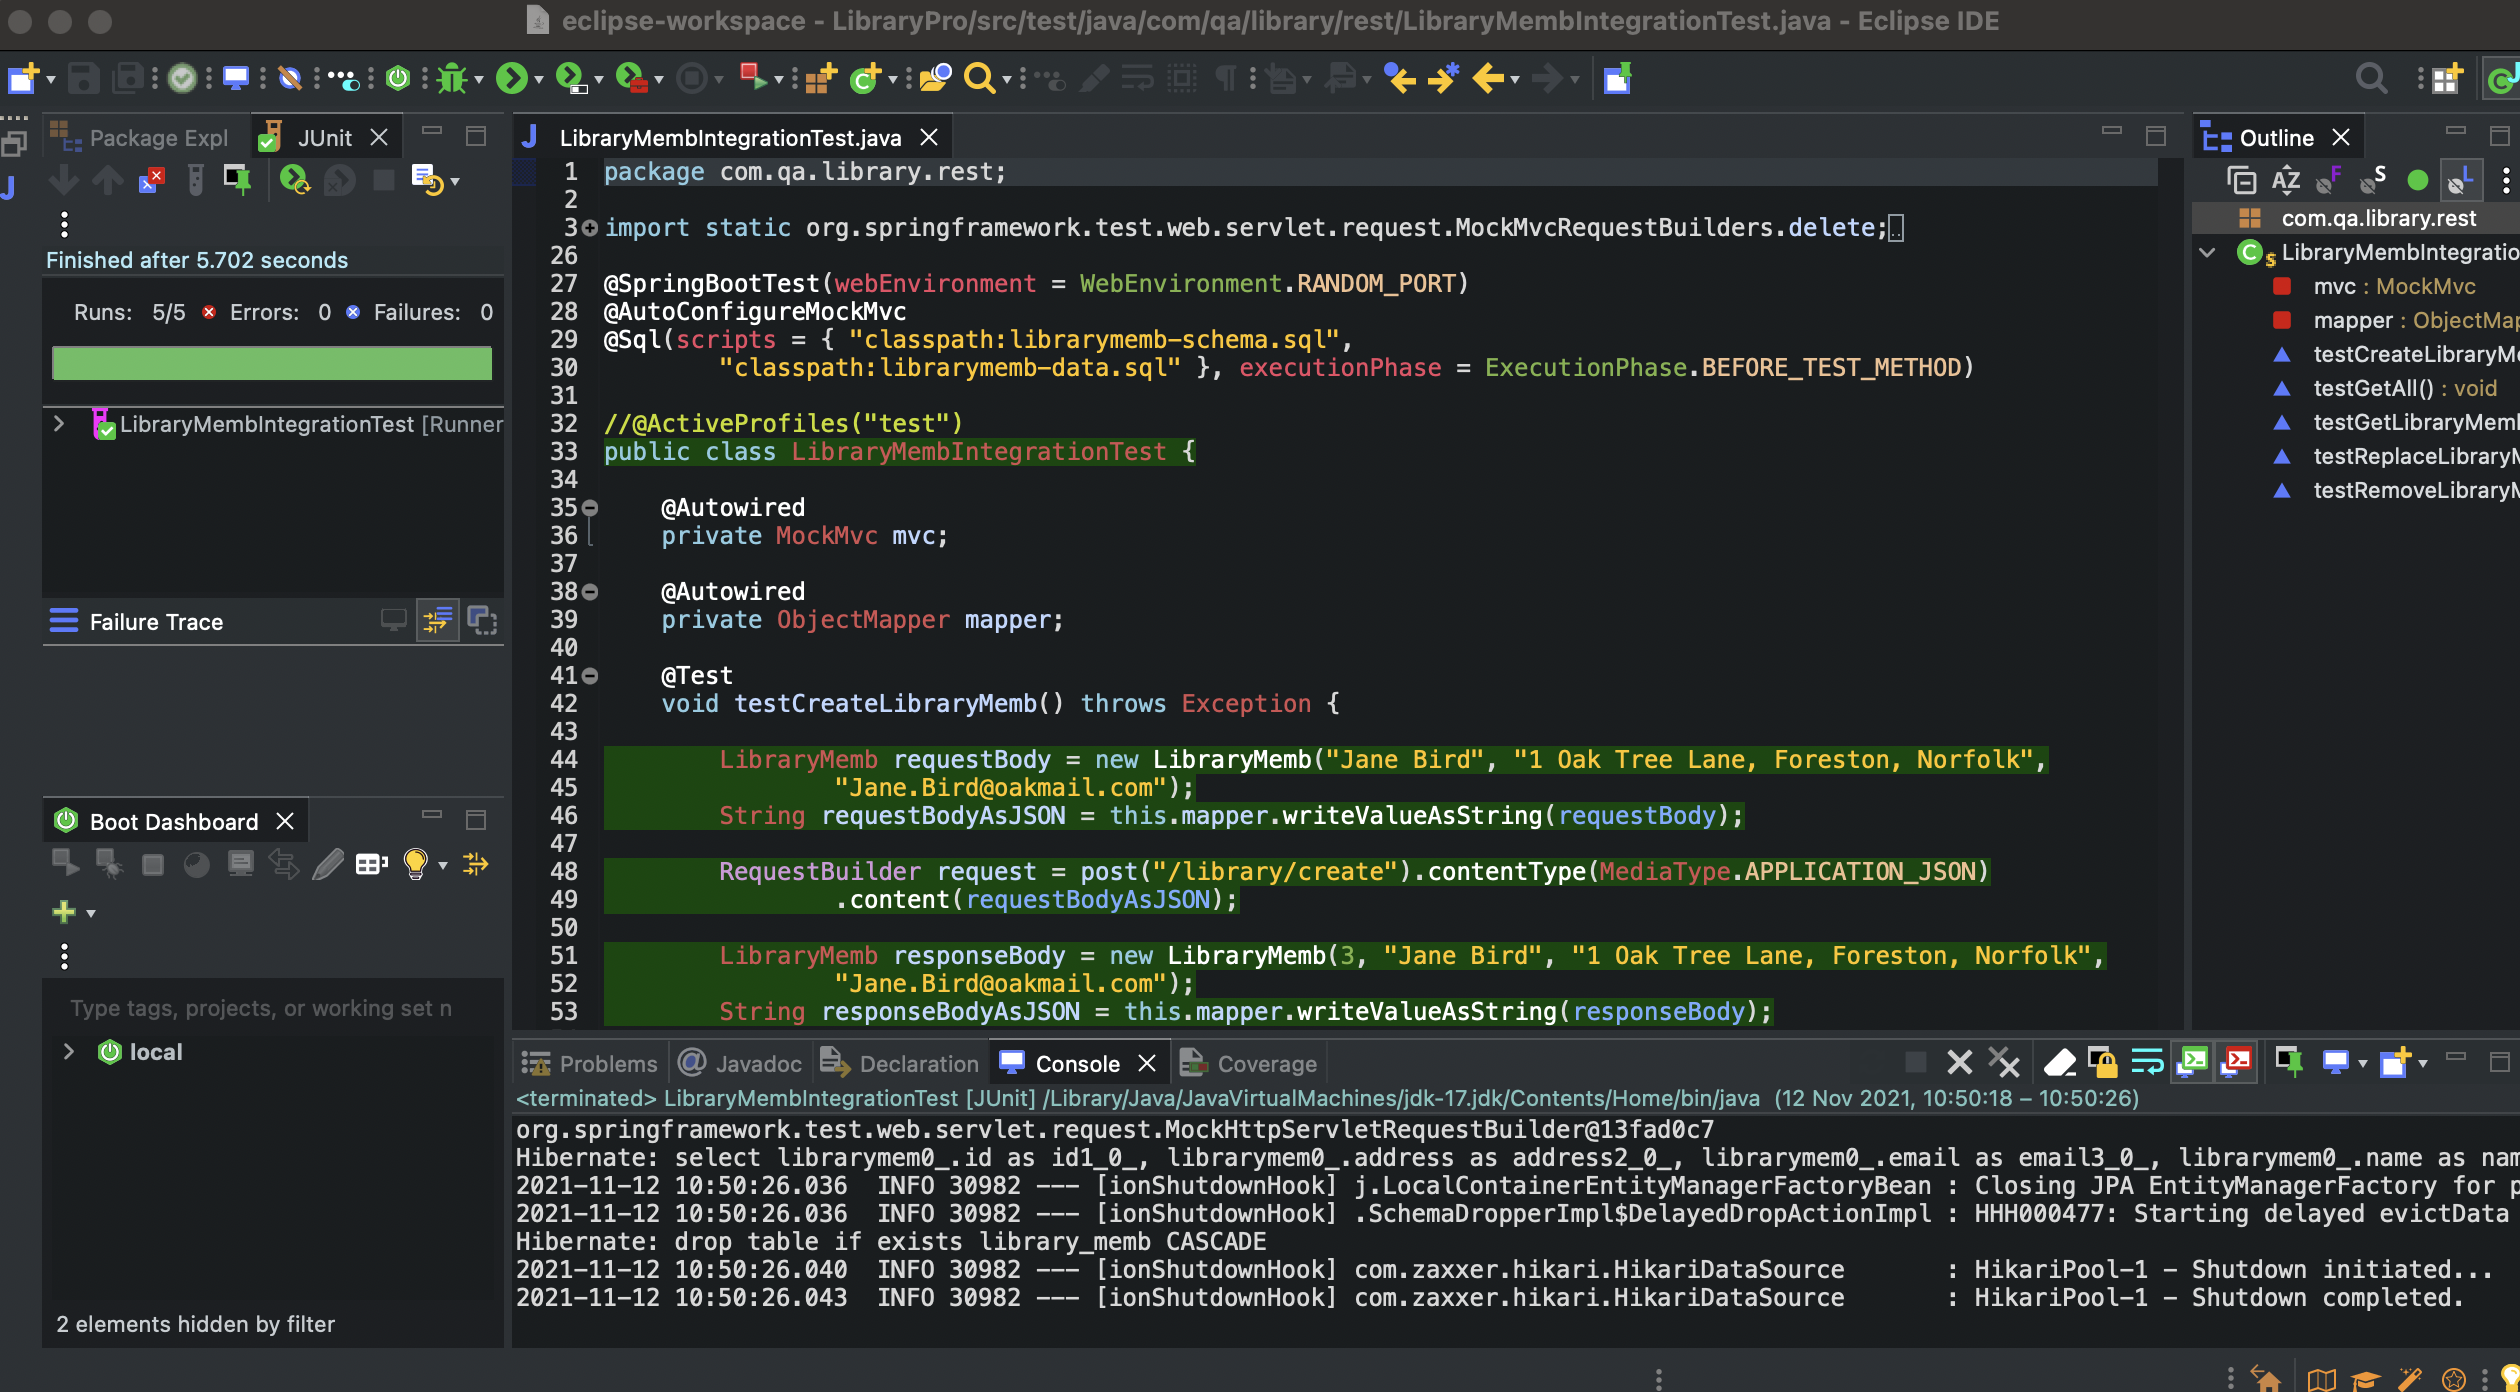Click the New wizard icon at the toolbar start
The height and width of the screenshot is (1392, 2520).
pyautogui.click(x=23, y=78)
